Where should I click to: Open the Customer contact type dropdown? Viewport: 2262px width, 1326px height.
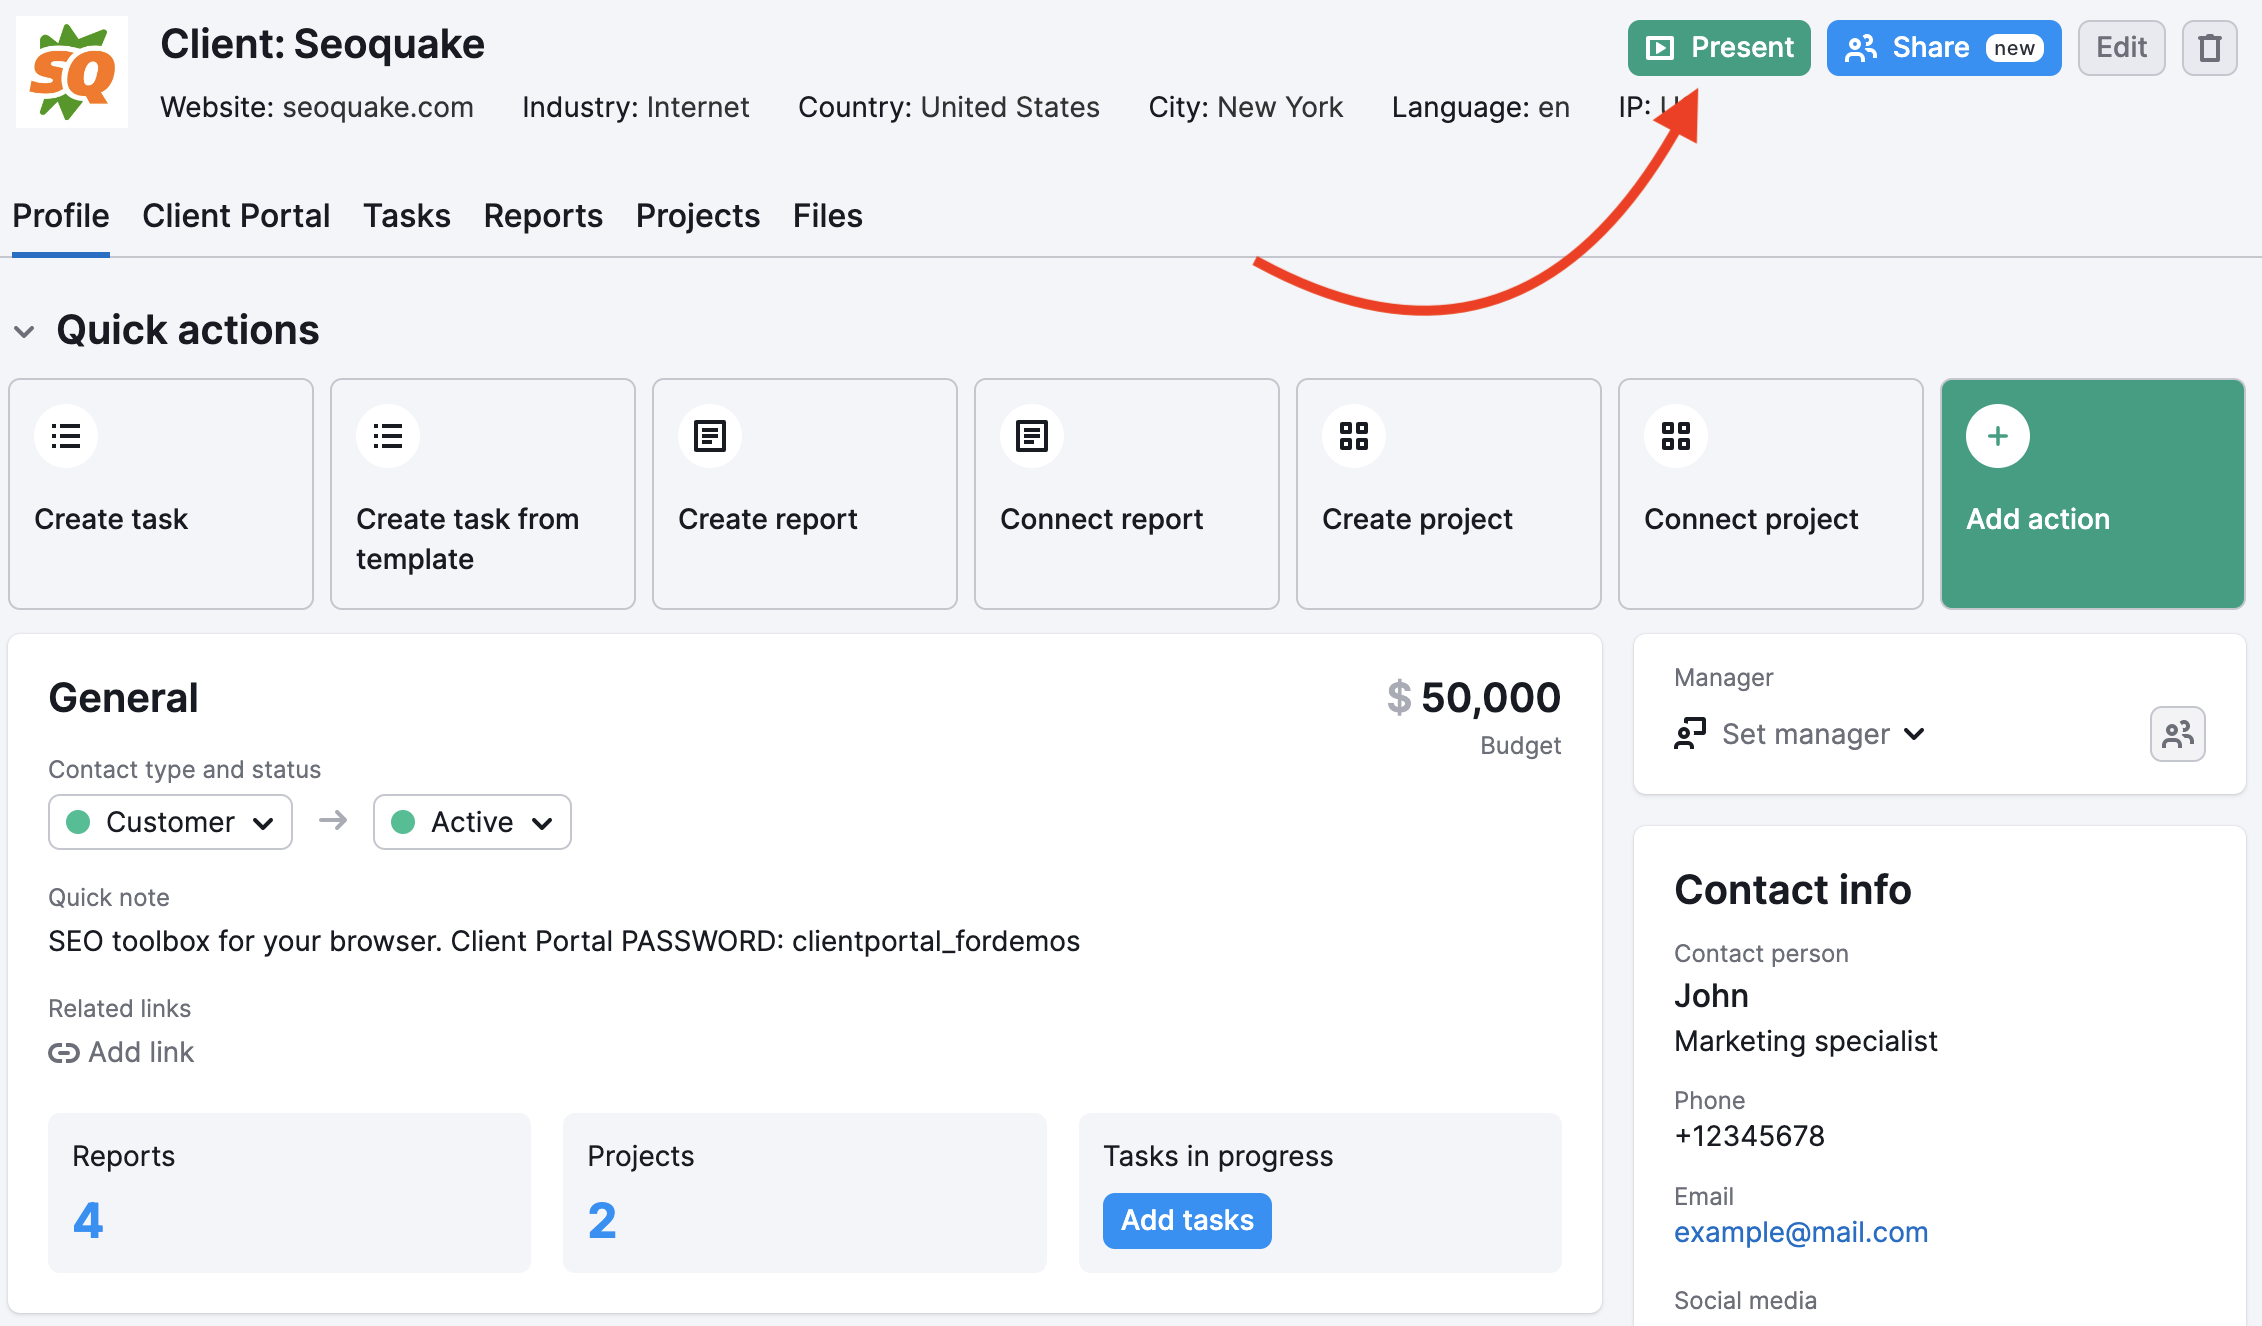(x=170, y=822)
